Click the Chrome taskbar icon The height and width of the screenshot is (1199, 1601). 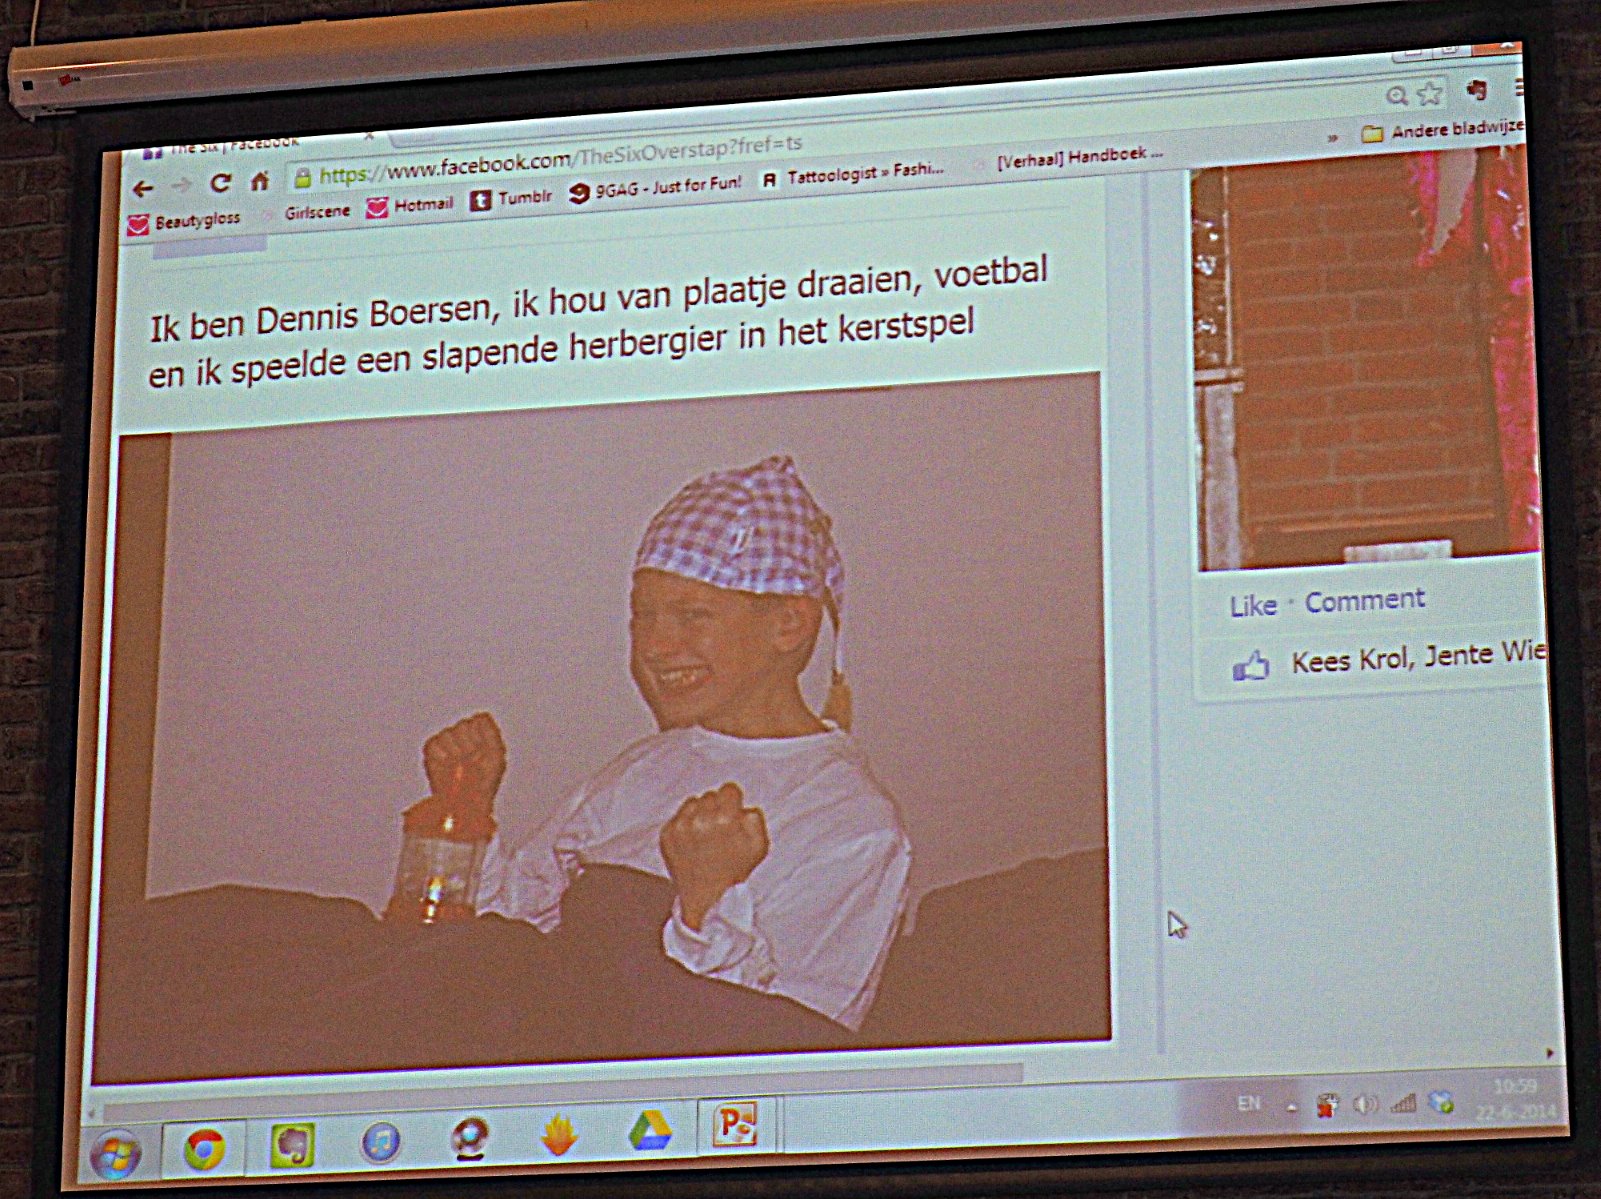pyautogui.click(x=204, y=1149)
